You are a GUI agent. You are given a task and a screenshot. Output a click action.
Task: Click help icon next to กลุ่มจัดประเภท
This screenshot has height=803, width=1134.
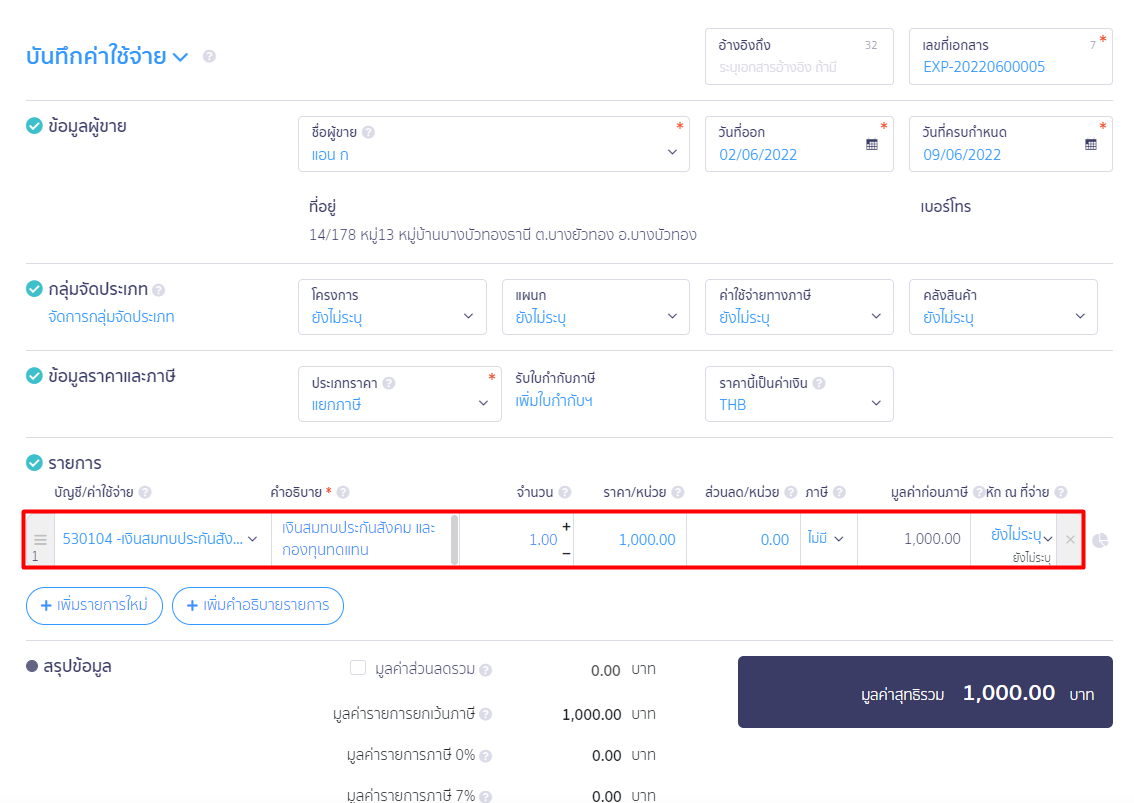point(158,290)
